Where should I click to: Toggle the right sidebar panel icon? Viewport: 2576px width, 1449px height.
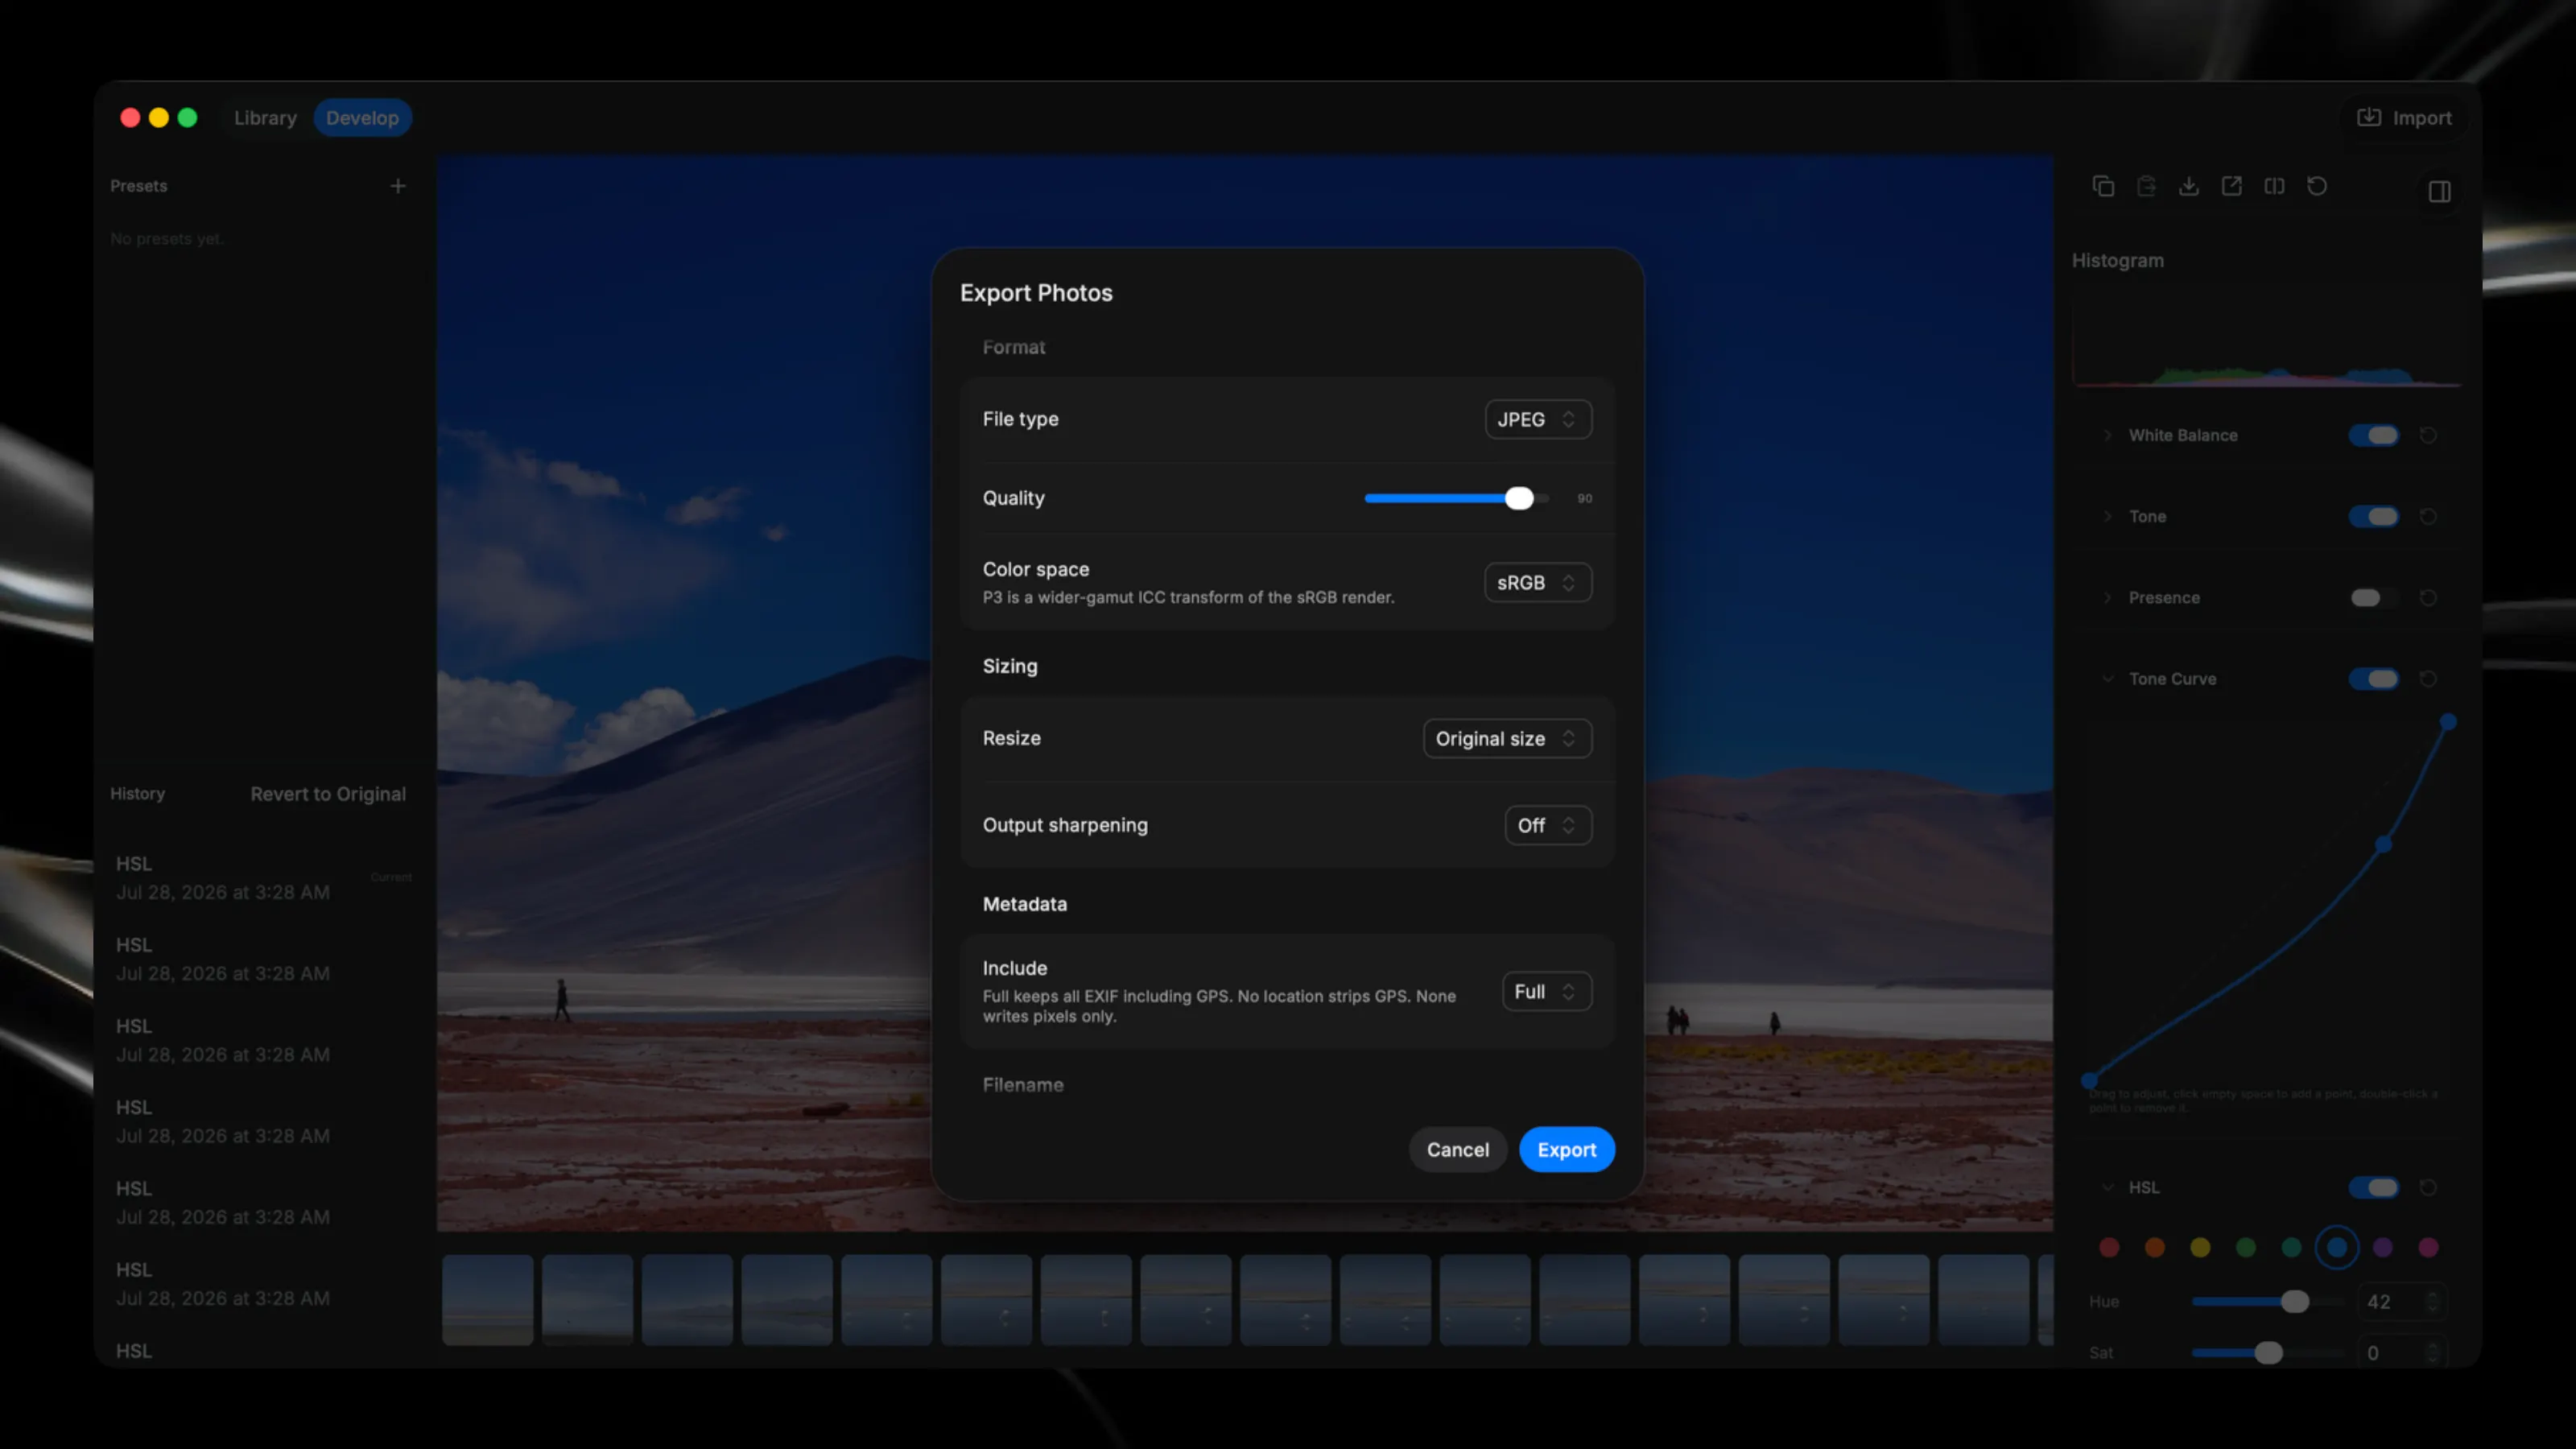click(2439, 191)
